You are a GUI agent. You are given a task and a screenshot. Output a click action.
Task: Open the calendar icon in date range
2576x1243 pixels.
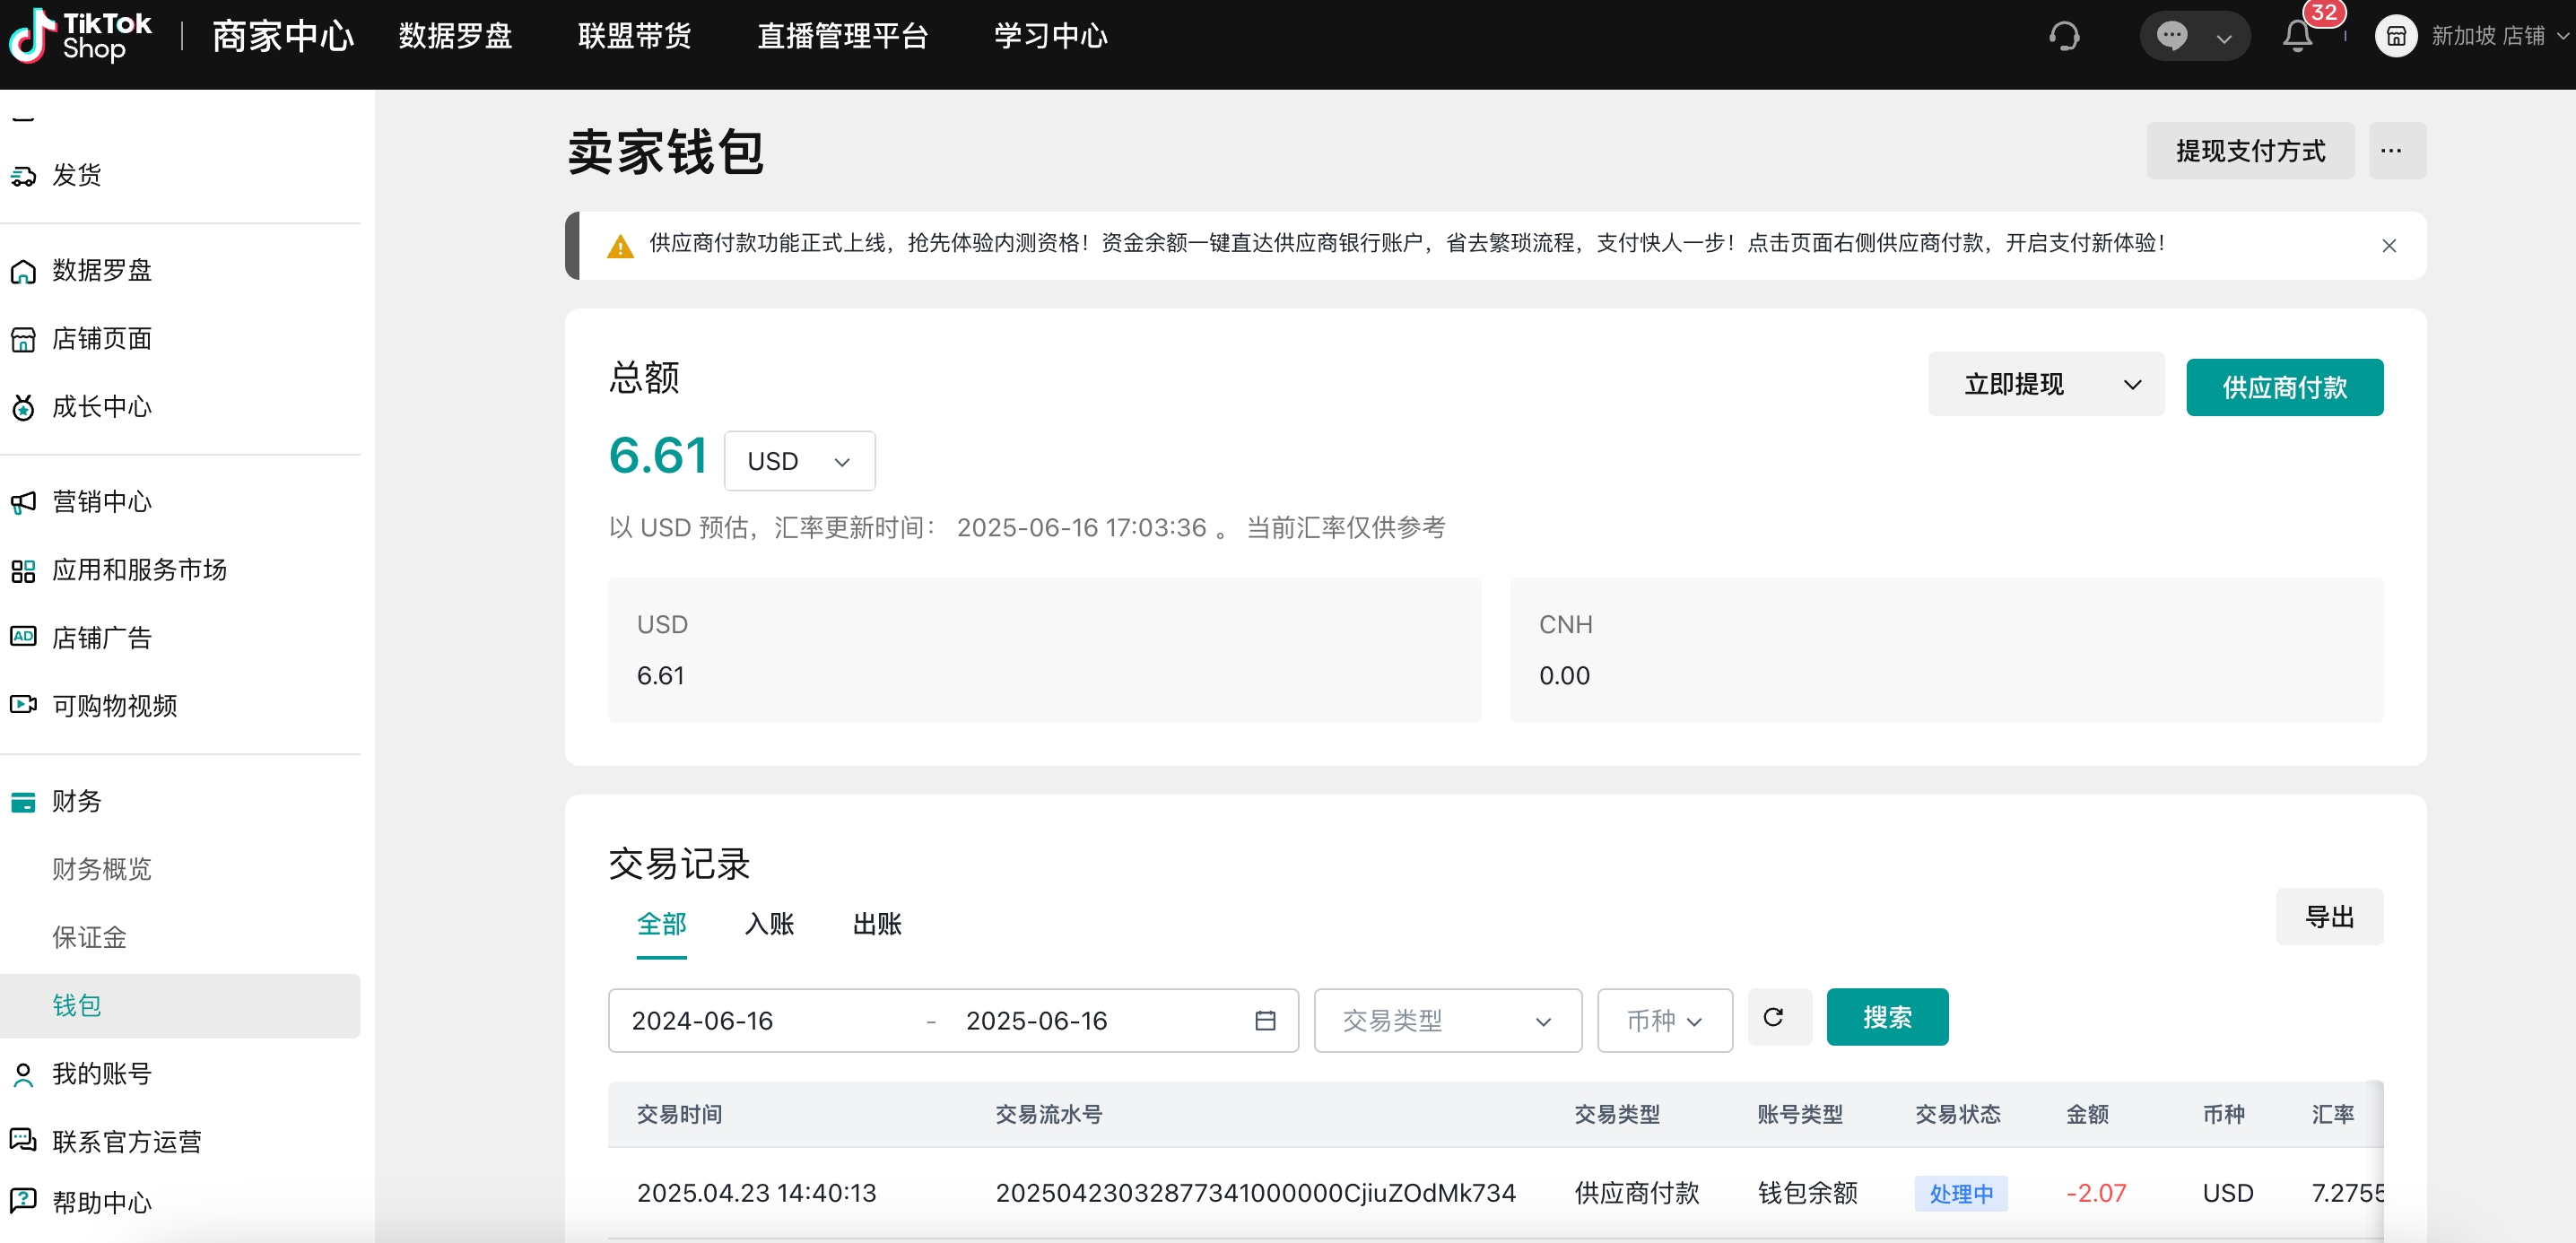1265,1020
